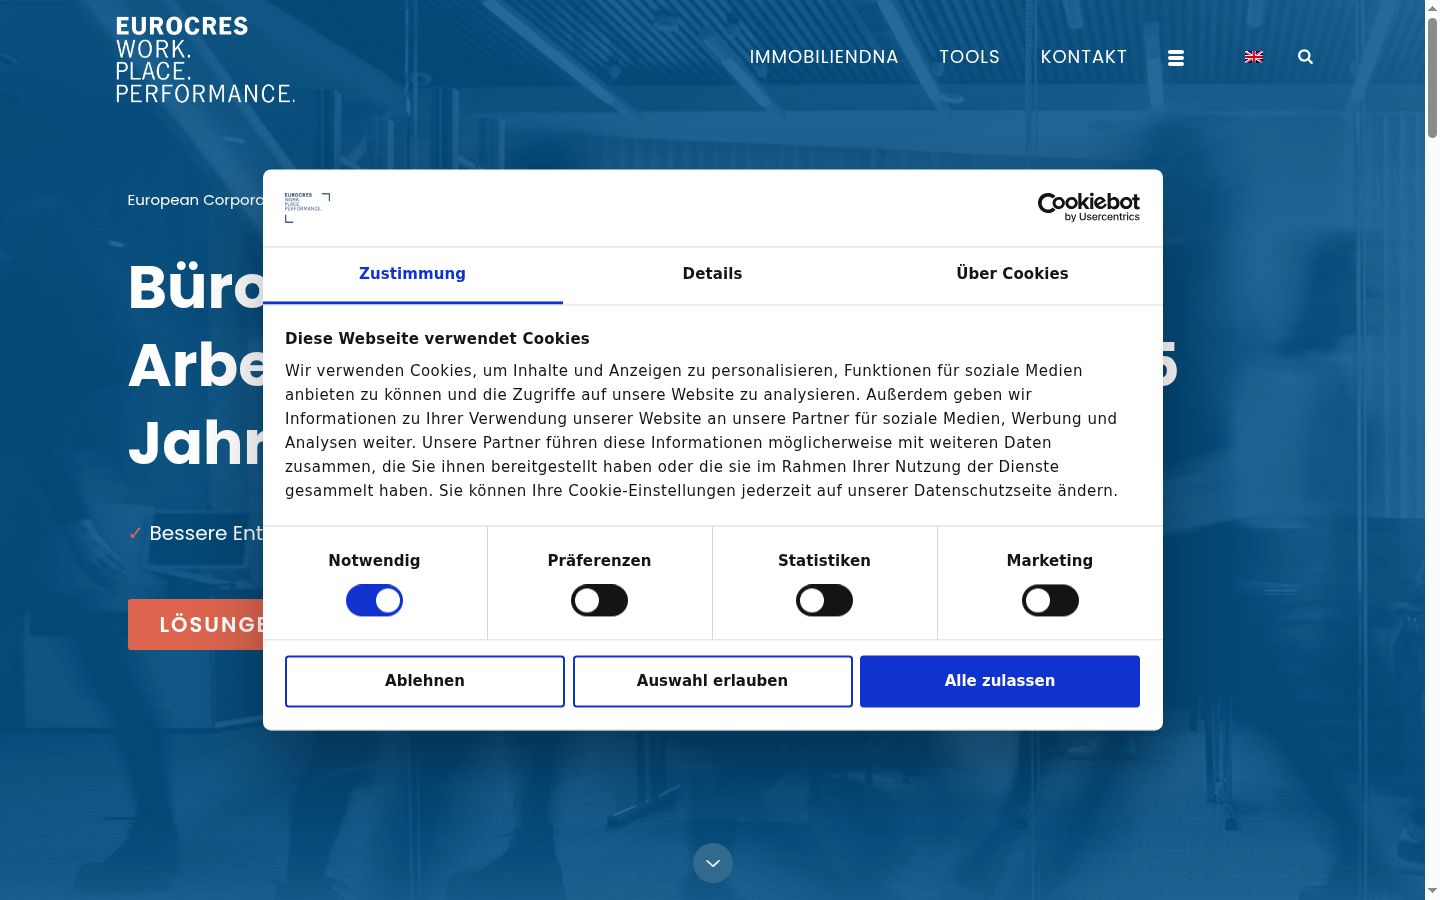The image size is (1440, 900).
Task: Open the IMMOBILIENDNA menu item
Action: coord(824,57)
